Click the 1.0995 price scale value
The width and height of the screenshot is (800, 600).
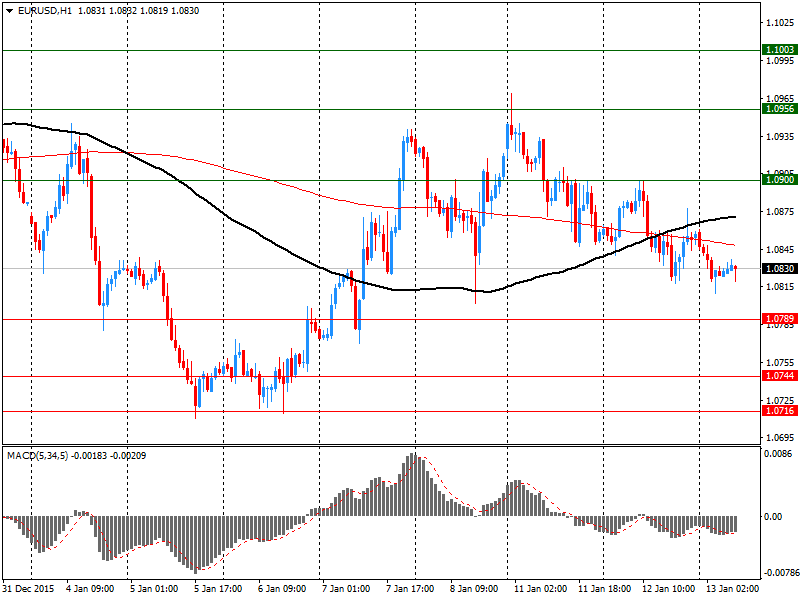(x=781, y=61)
